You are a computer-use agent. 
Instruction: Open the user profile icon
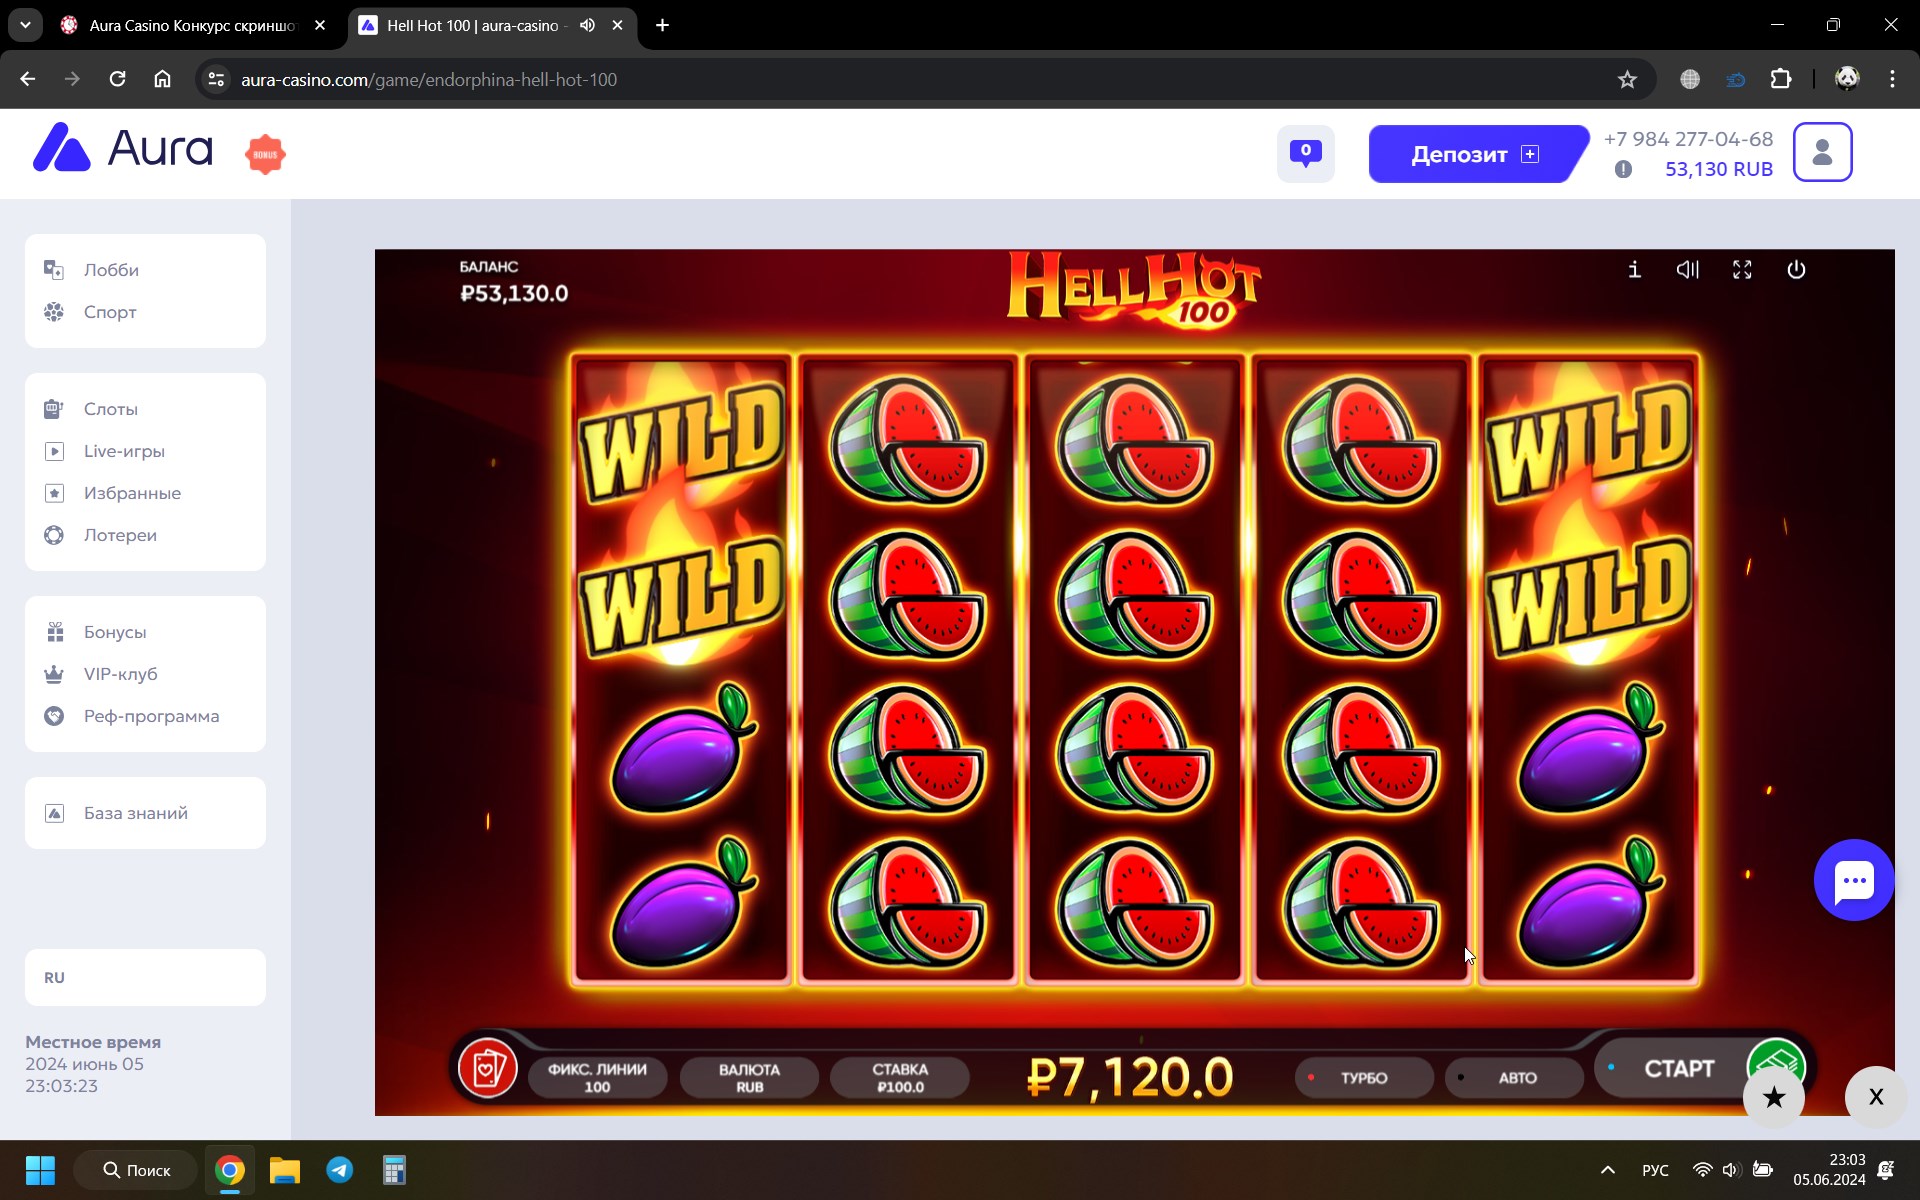1822,152
